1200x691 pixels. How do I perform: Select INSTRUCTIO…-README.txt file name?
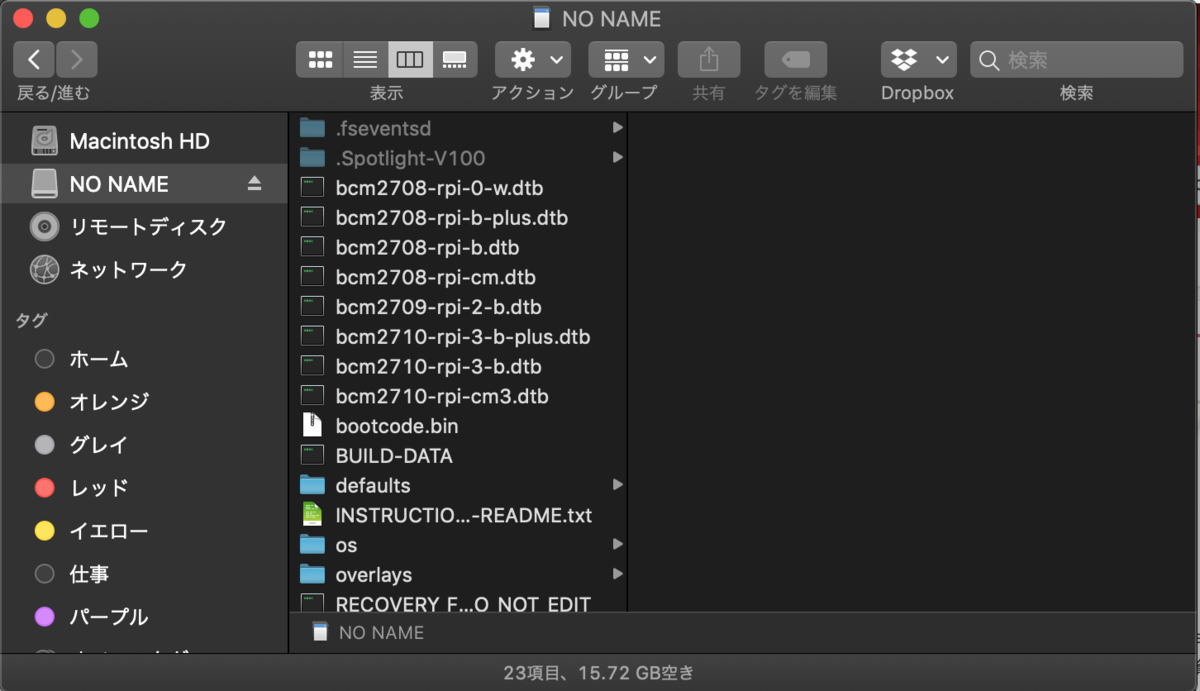tap(464, 516)
